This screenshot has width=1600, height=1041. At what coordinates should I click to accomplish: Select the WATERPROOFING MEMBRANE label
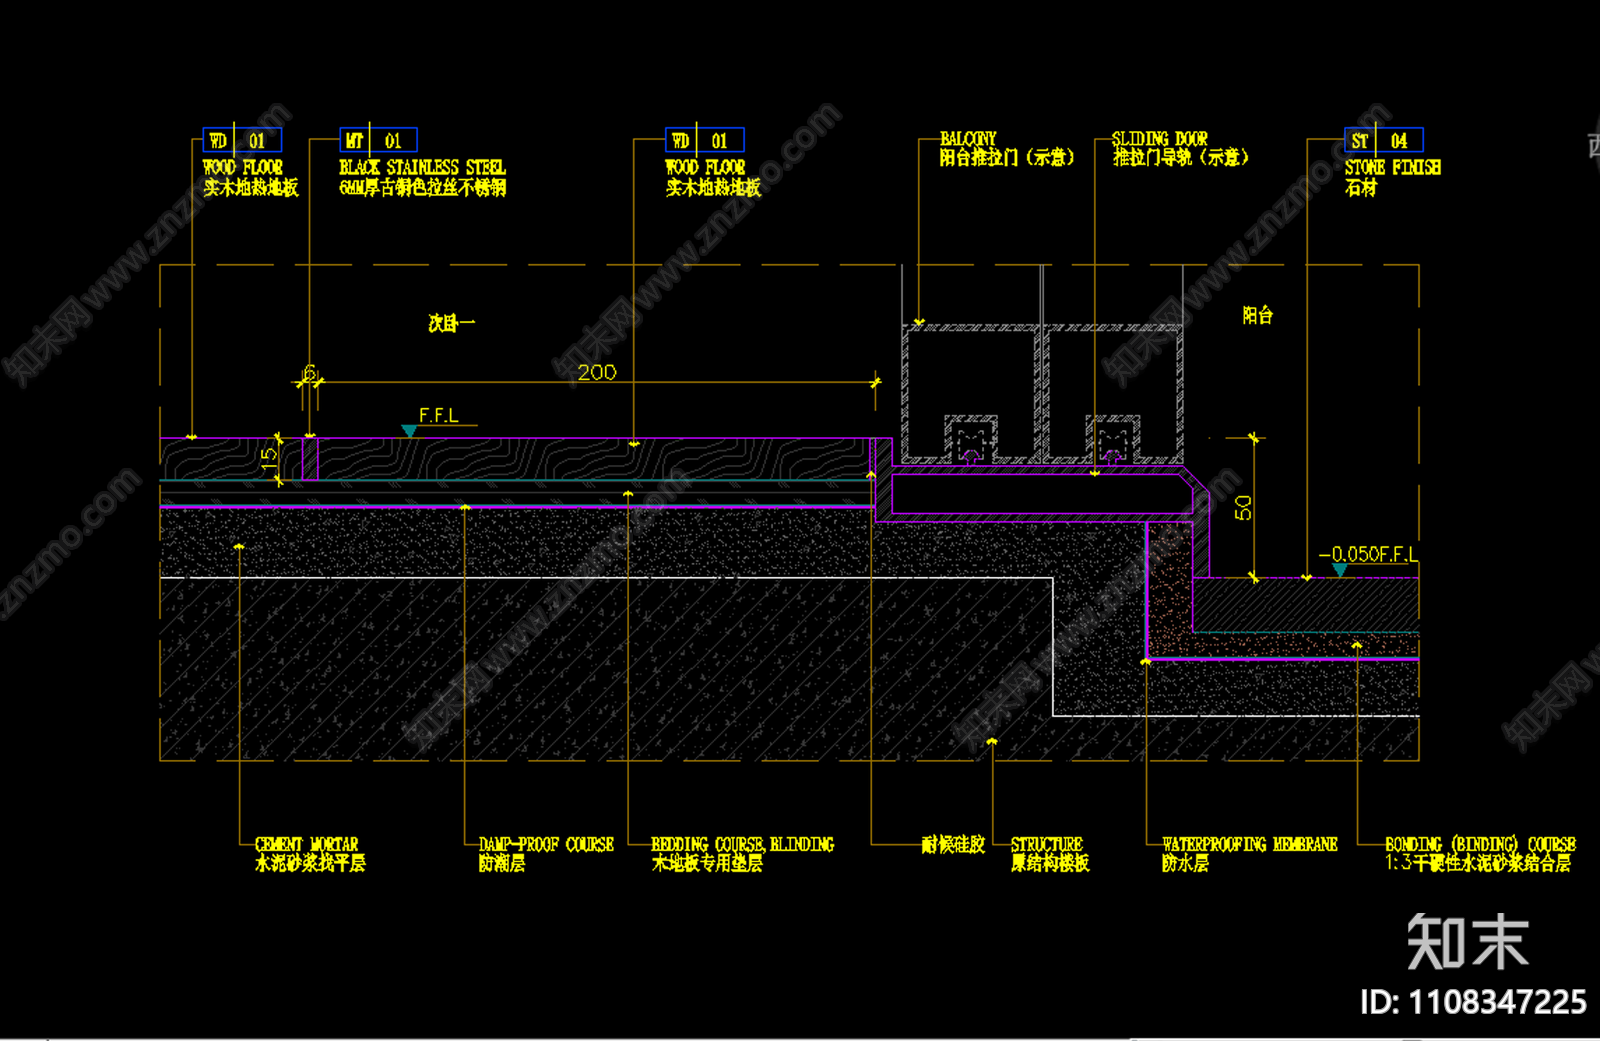click(x=1250, y=845)
